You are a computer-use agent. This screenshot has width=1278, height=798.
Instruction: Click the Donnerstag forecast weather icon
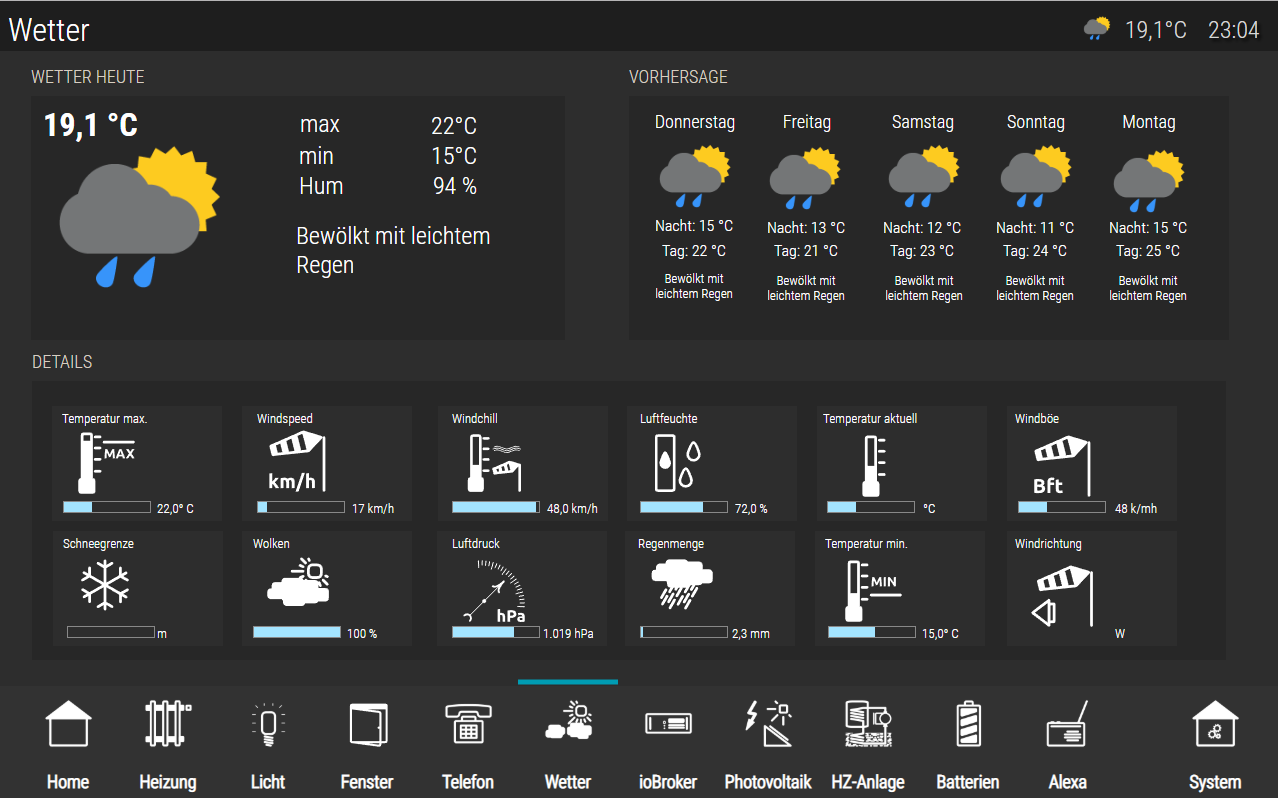(x=694, y=177)
